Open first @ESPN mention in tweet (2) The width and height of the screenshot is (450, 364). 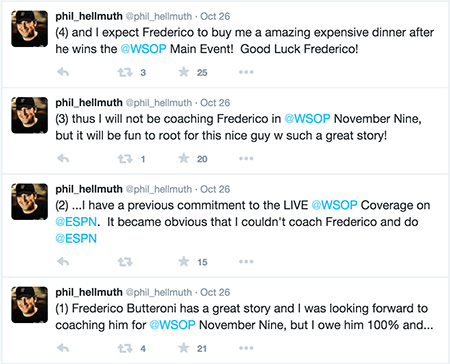76,222
